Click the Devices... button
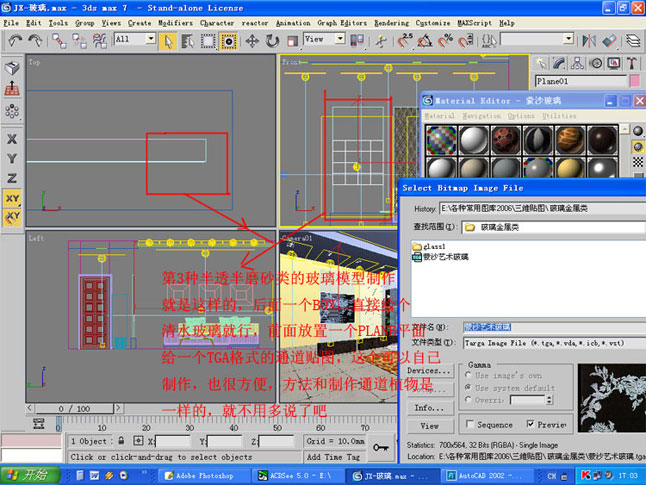Screen dimensions: 646x485 coord(429,370)
